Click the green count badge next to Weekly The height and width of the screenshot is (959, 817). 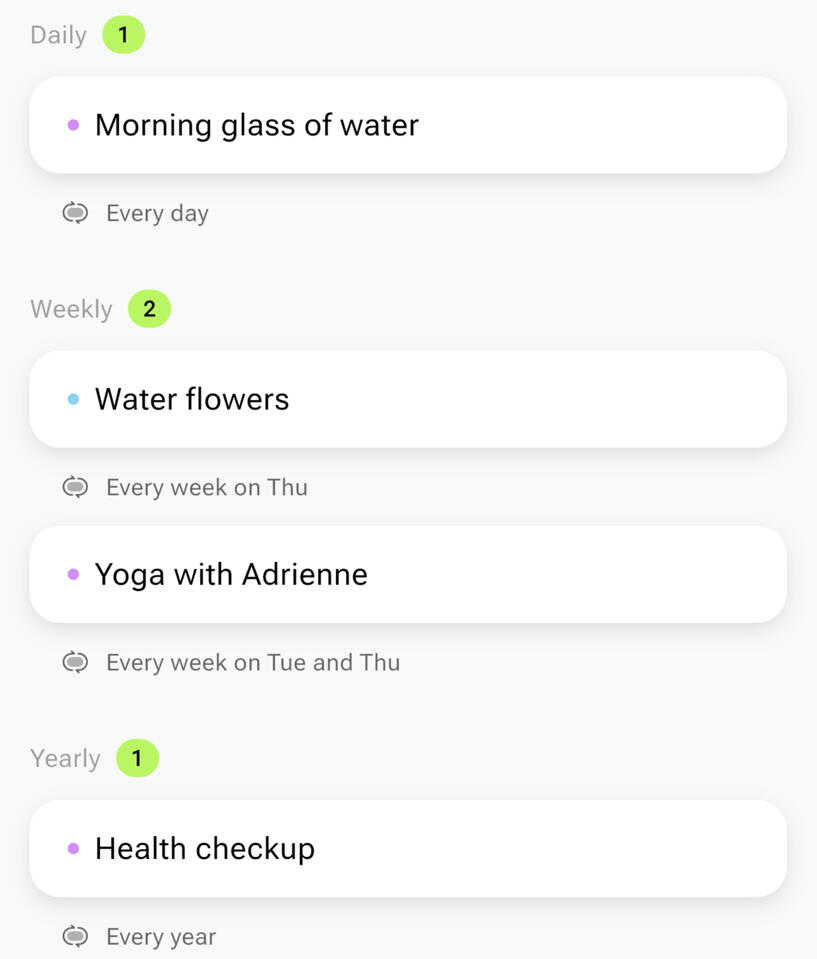pos(150,309)
